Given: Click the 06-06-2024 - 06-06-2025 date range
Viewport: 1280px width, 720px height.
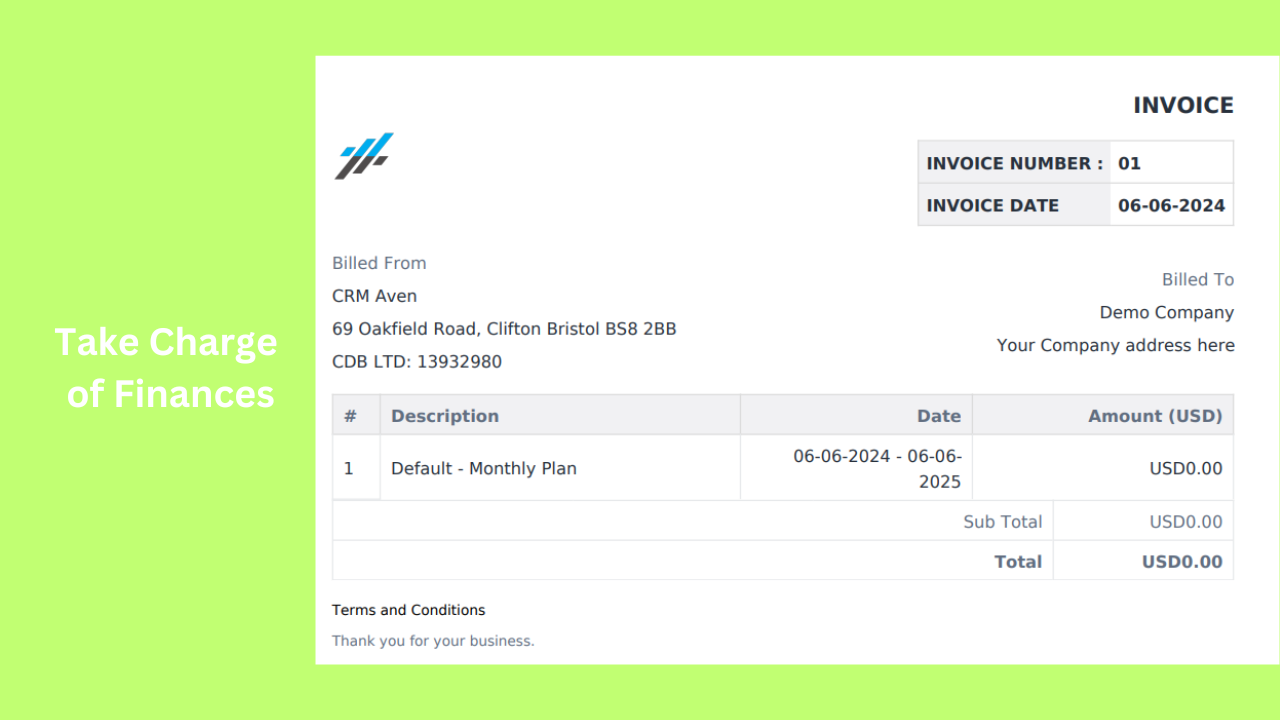Looking at the screenshot, I should [877, 469].
